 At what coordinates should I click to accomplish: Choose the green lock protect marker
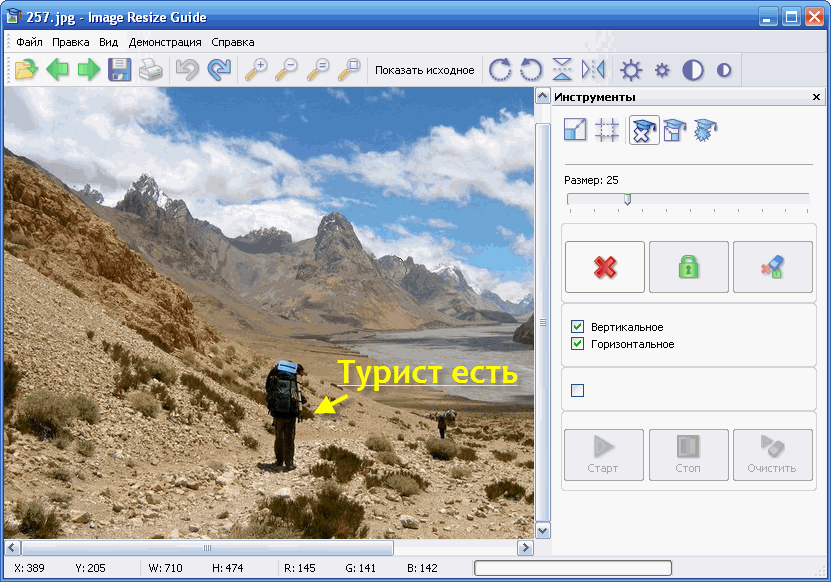[688, 267]
